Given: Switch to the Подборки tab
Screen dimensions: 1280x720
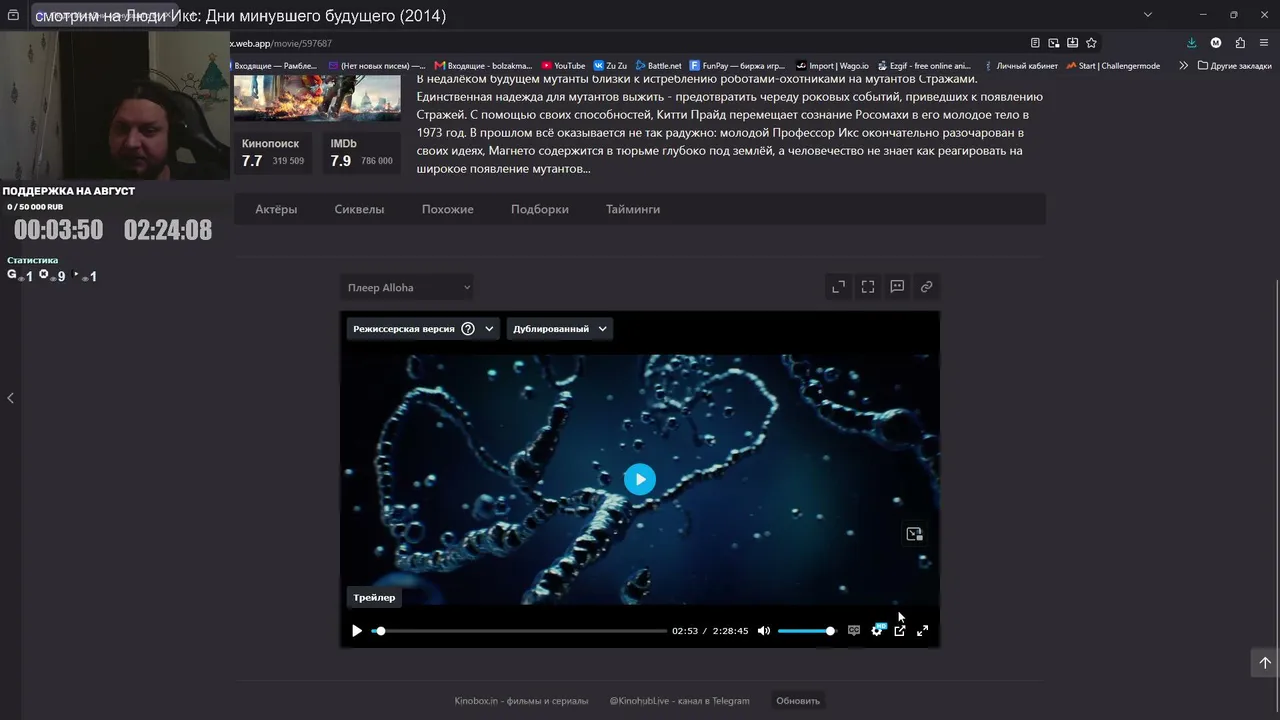Looking at the screenshot, I should point(540,209).
